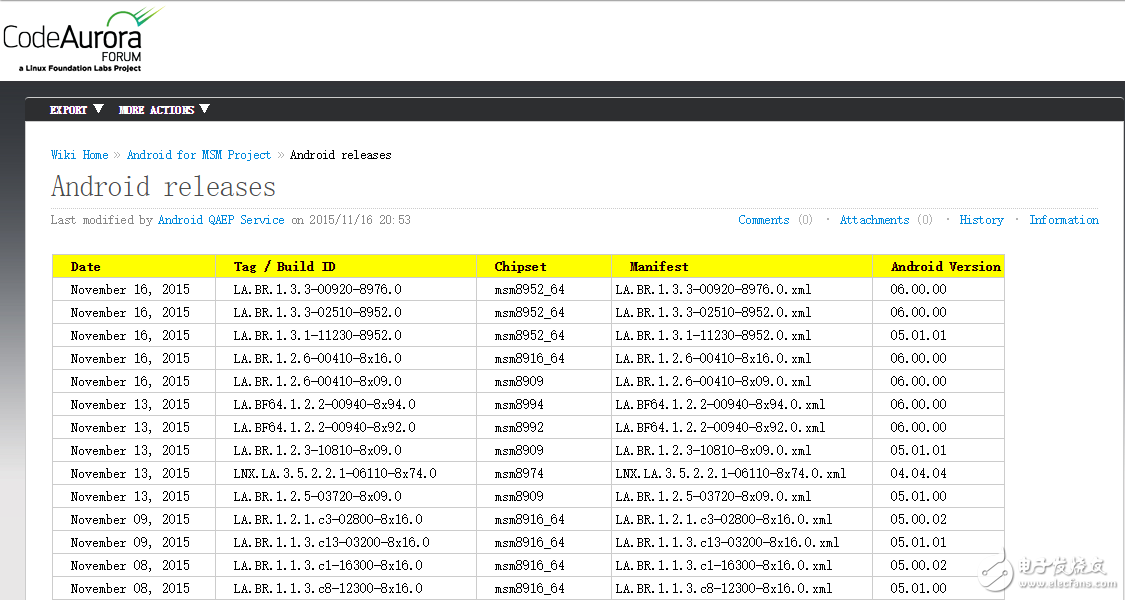The image size is (1125, 600).
Task: Click the Date column header
Action: click(x=86, y=267)
